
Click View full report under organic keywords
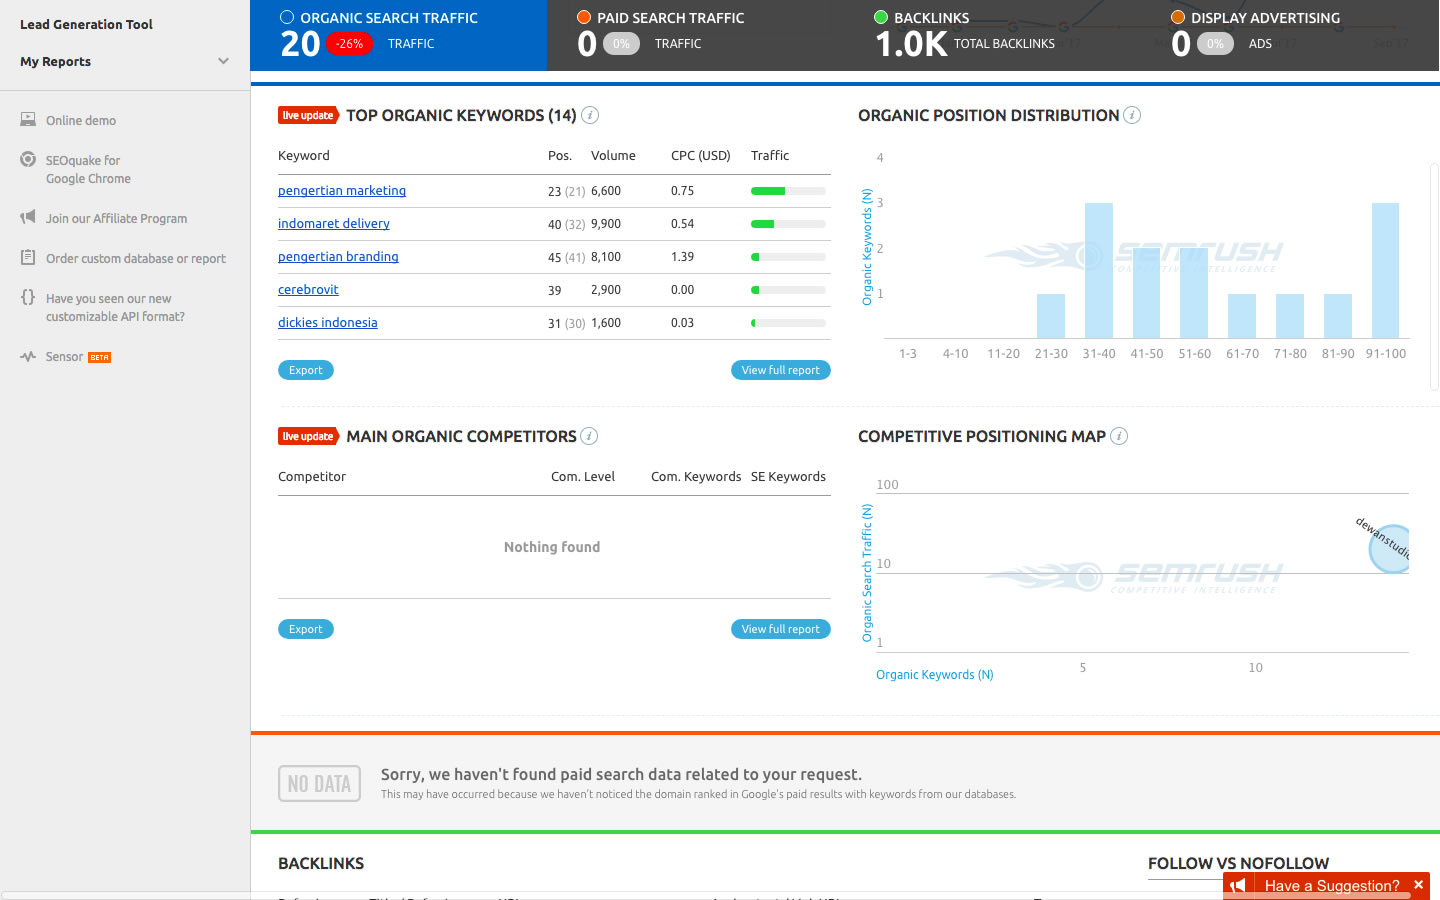point(780,370)
